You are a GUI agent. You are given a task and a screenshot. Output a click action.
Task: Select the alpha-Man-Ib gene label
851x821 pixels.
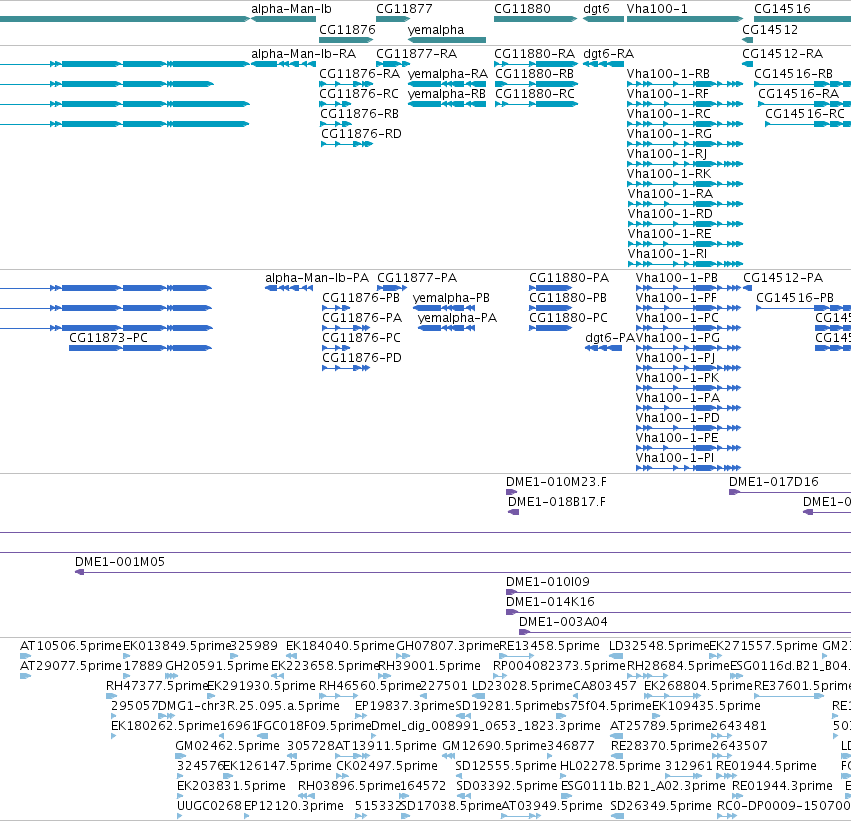click(x=291, y=9)
